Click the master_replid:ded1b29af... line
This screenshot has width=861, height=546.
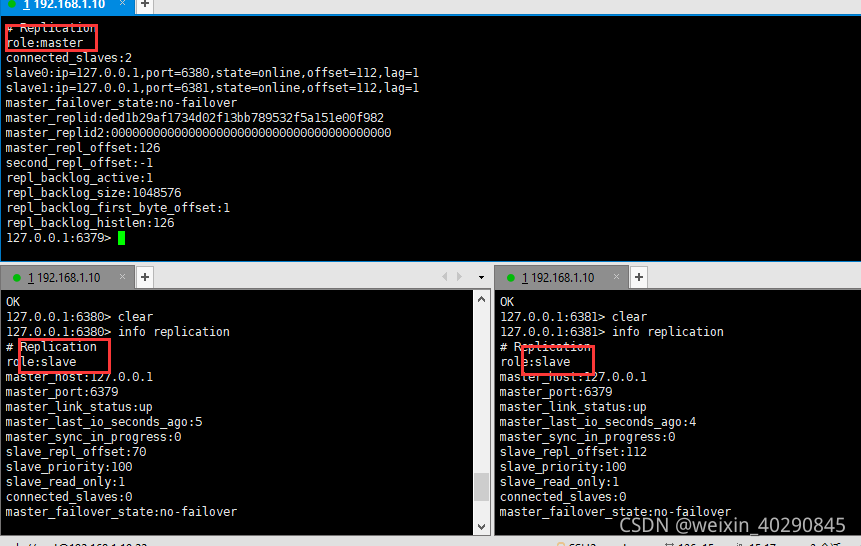[x=195, y=118]
